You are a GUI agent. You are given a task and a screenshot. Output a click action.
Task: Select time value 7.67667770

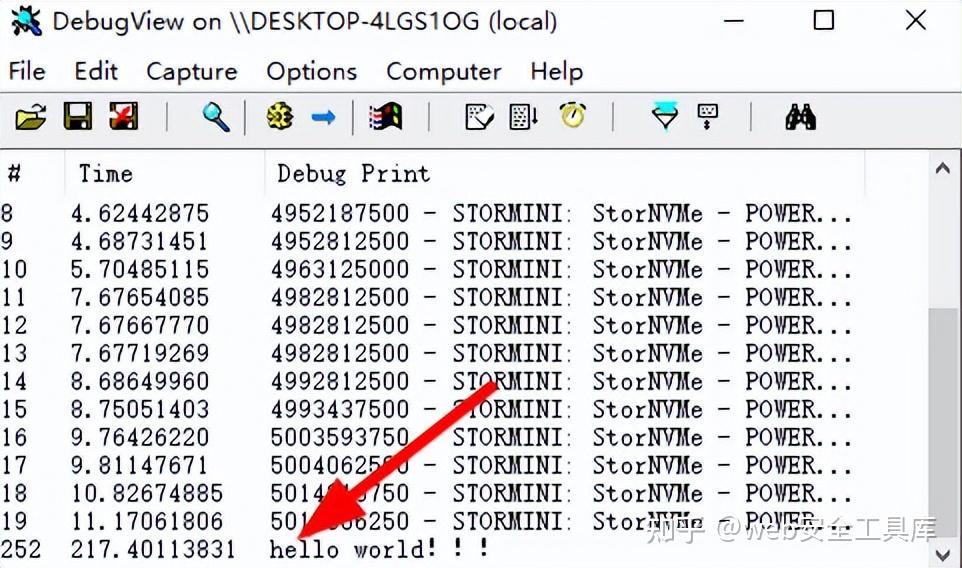click(x=140, y=325)
